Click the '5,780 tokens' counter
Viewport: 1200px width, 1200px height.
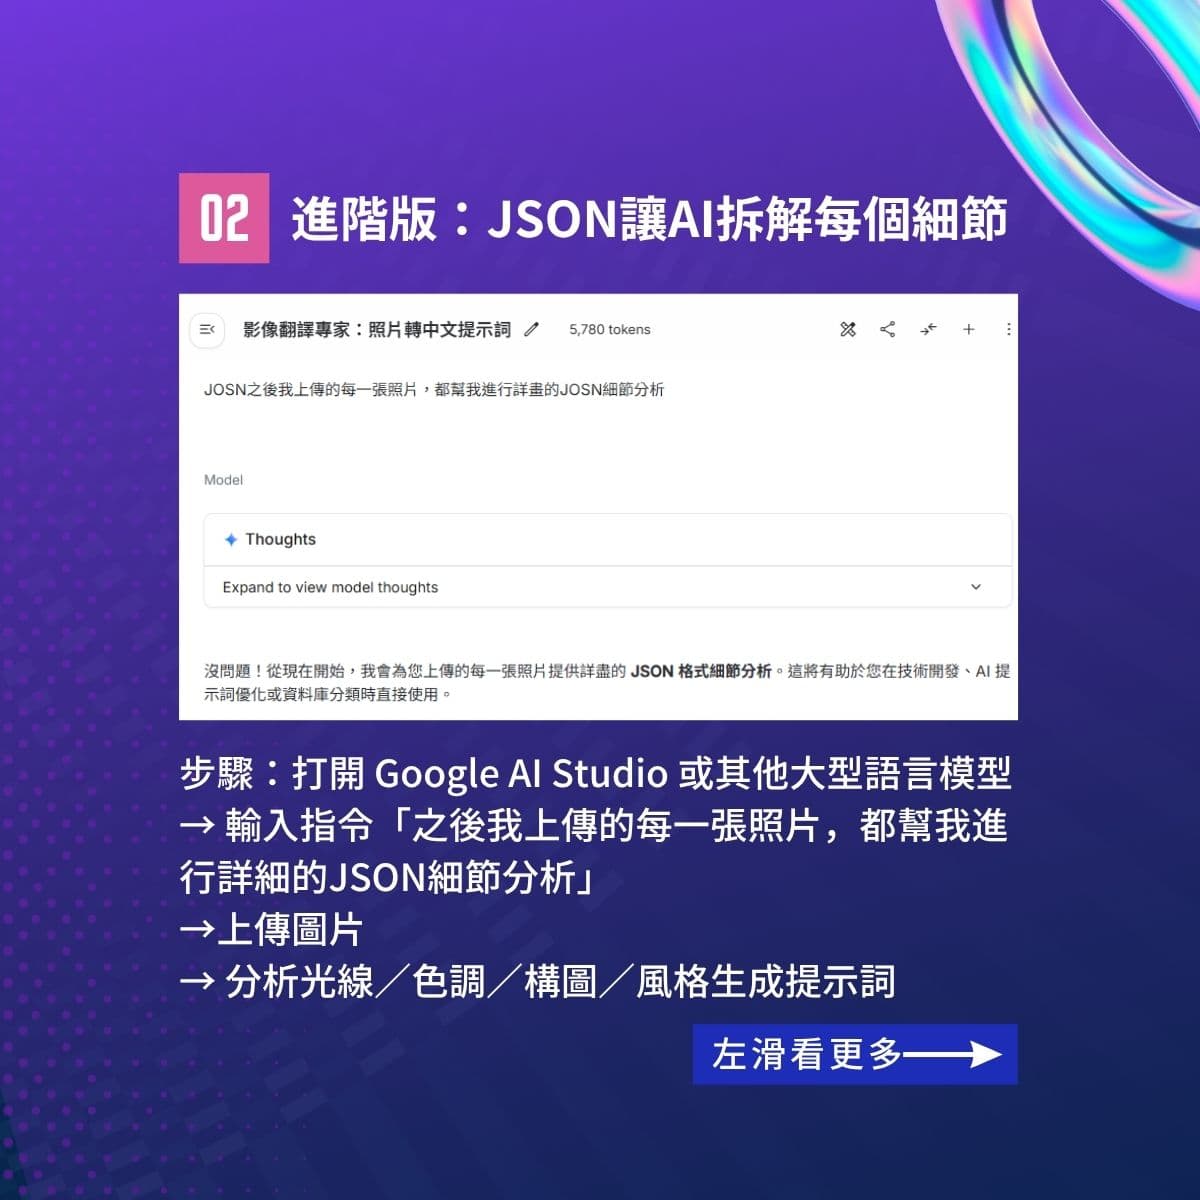(610, 329)
